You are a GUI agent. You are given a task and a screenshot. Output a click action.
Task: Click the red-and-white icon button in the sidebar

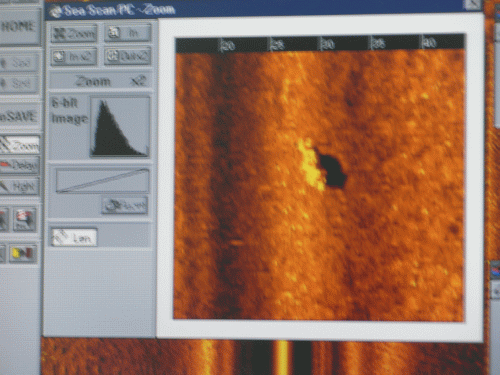(x=24, y=220)
